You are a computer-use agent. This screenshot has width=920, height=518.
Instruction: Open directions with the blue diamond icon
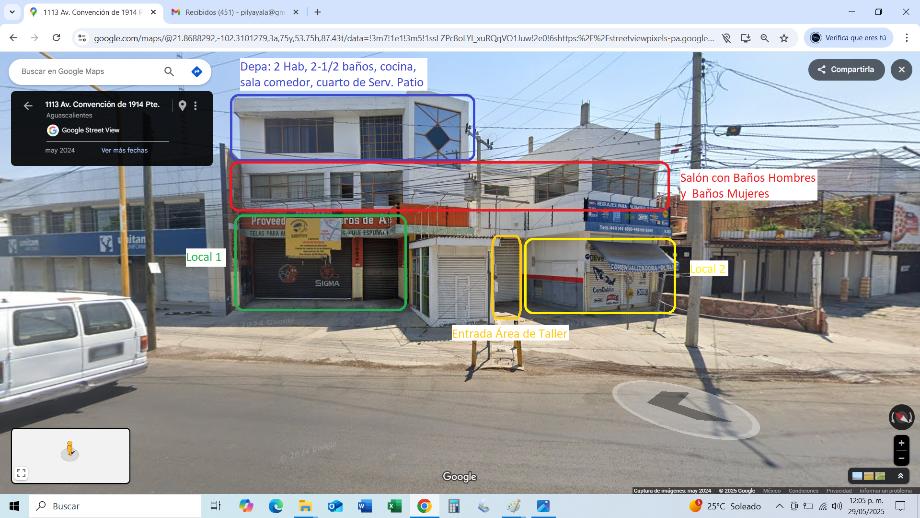(197, 72)
